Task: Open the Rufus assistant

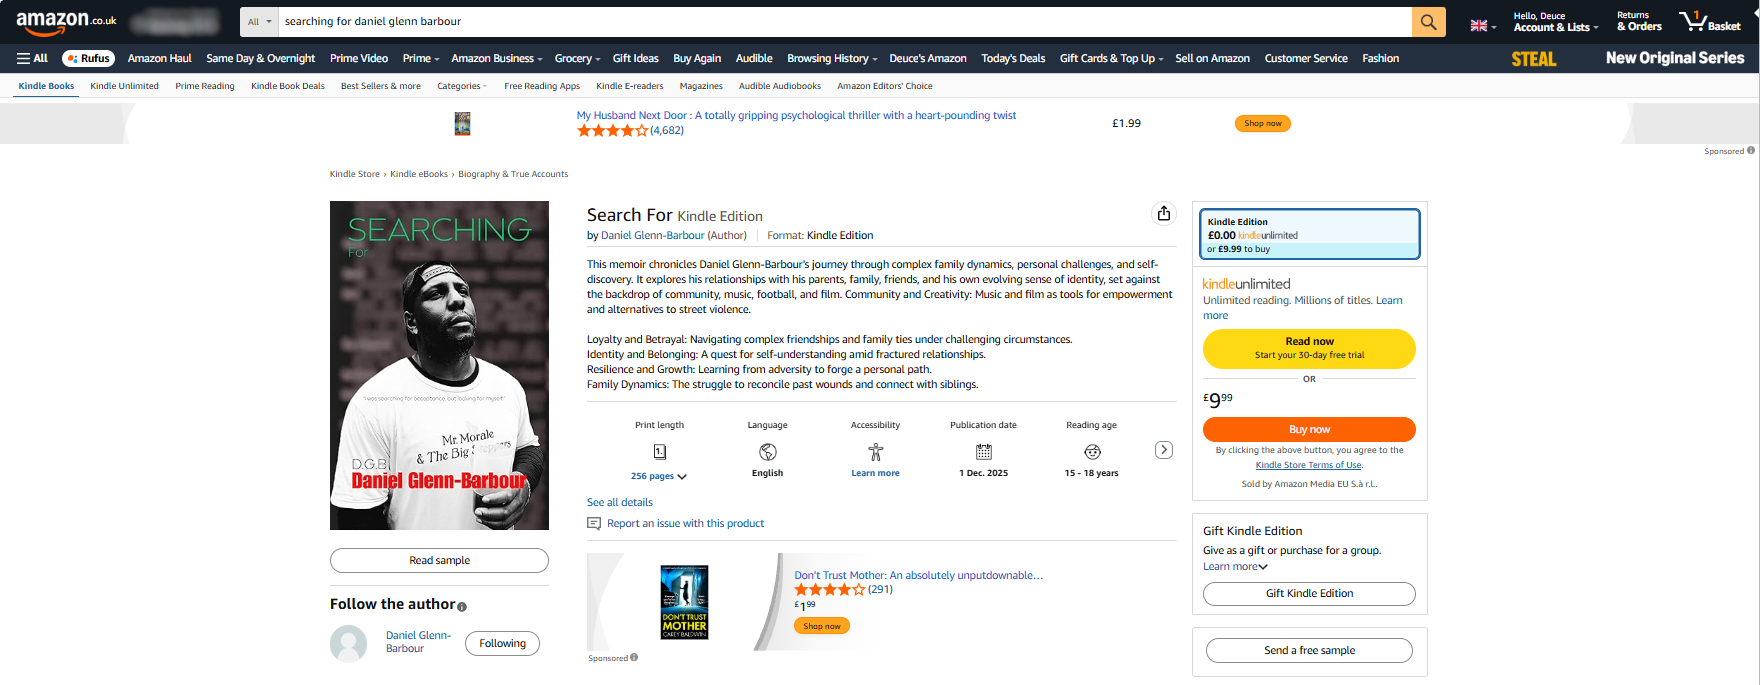Action: 88,58
